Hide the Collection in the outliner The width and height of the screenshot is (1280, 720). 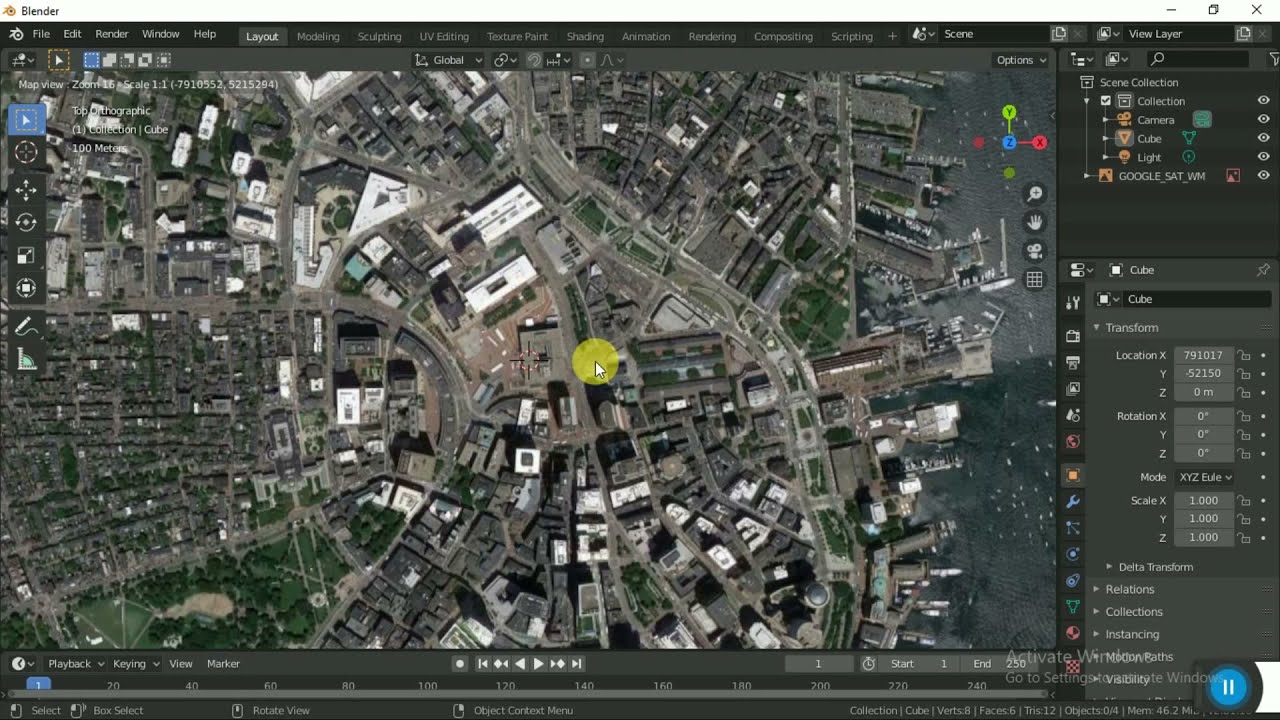point(1263,101)
